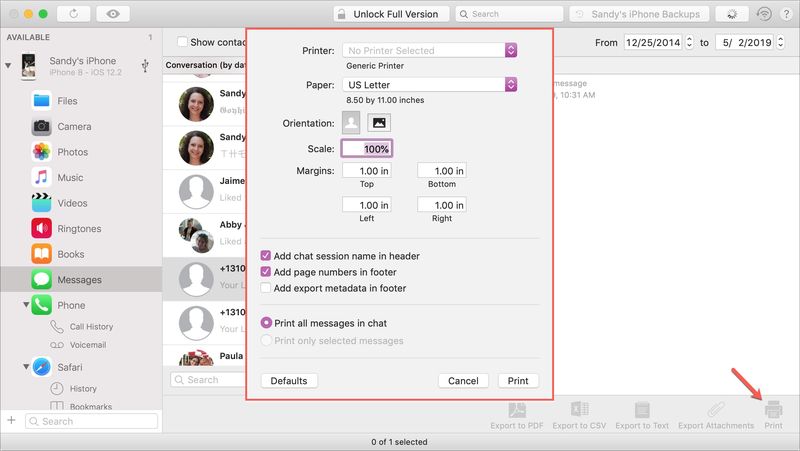Click the Top margin field
The image size is (800, 451).
click(x=367, y=170)
